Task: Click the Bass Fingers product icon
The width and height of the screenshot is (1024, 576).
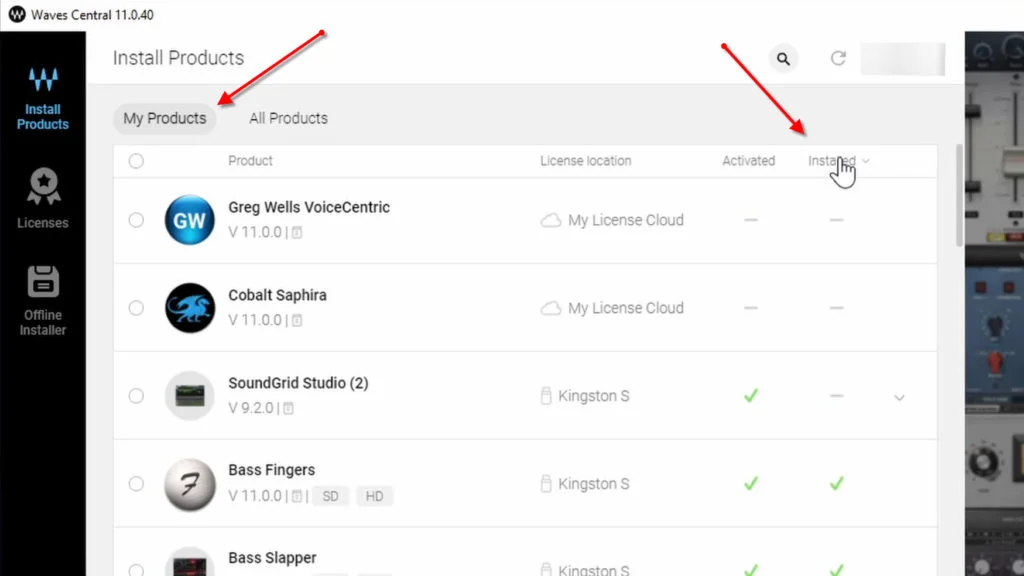Action: [x=189, y=484]
